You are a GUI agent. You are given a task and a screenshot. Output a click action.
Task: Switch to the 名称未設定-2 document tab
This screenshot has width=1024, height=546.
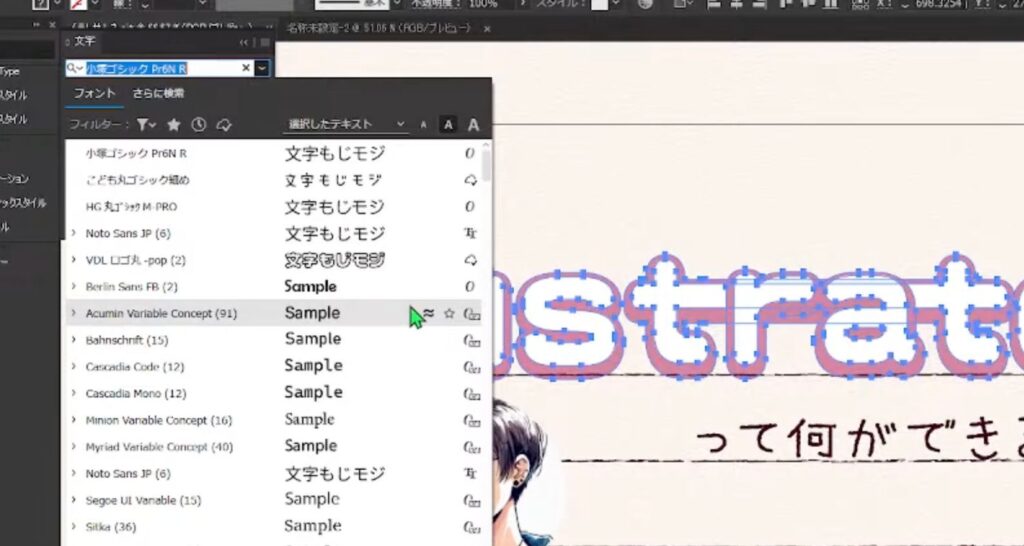click(379, 28)
